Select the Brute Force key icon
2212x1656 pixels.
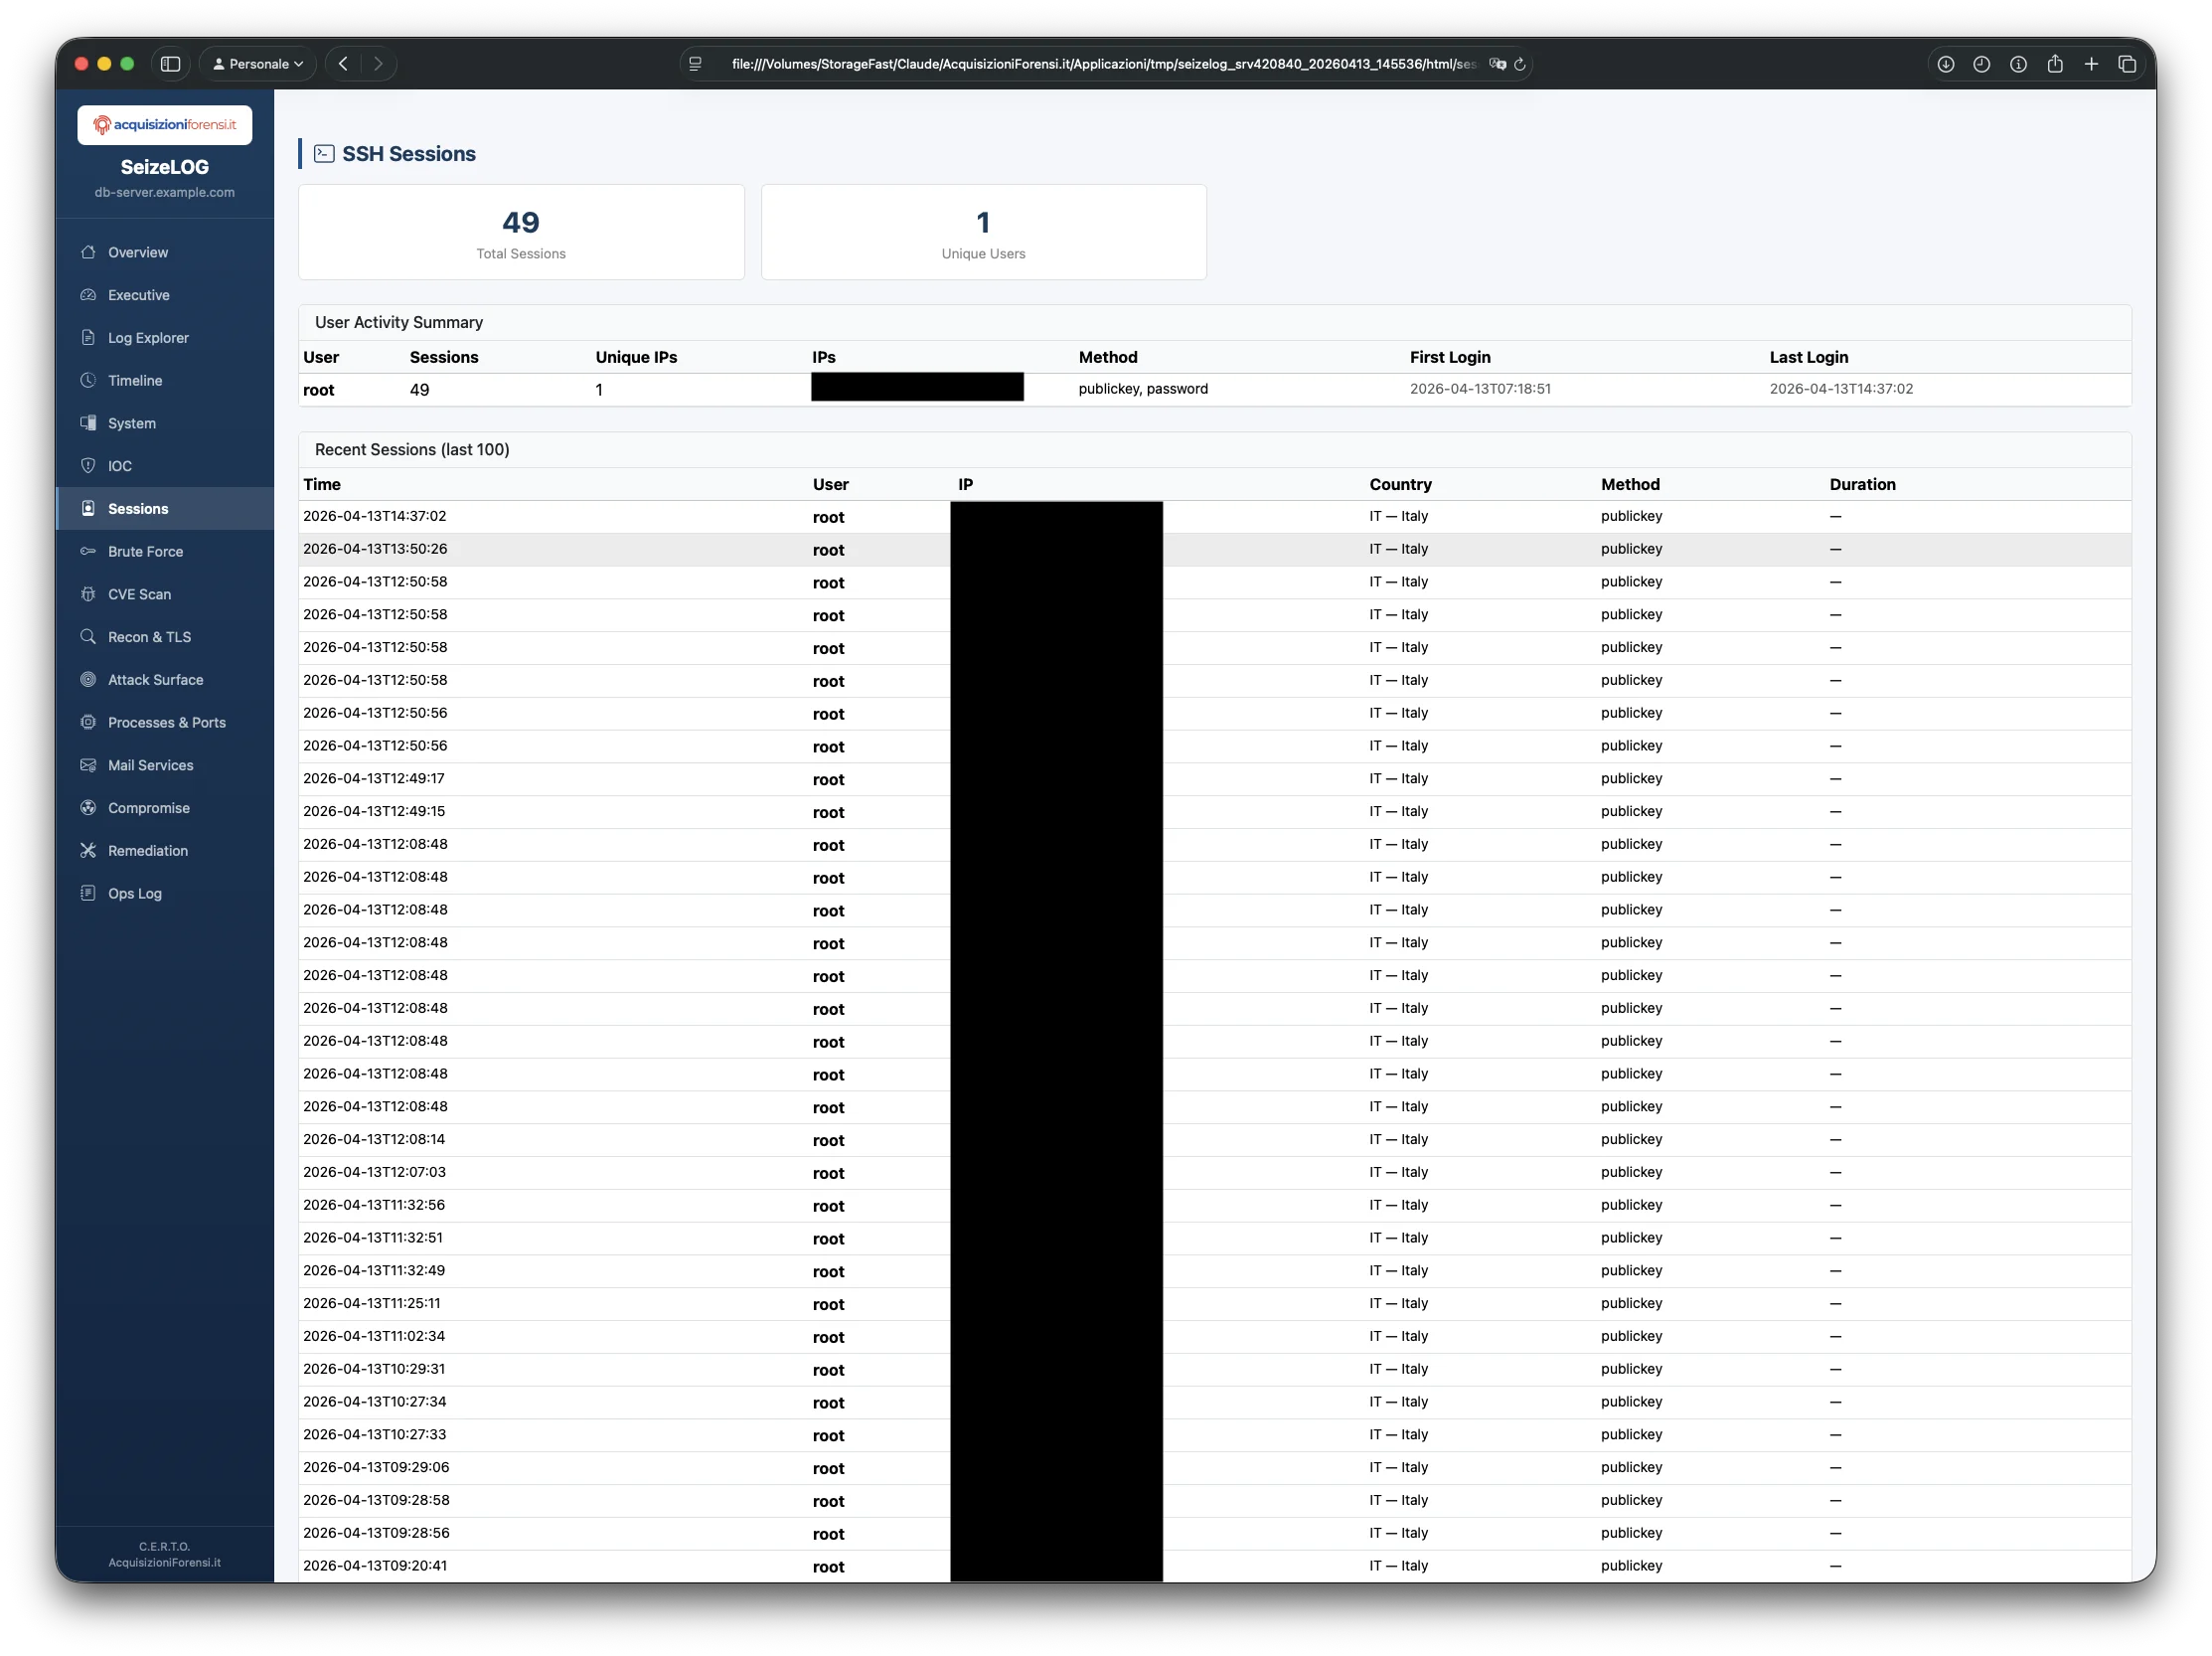pos(88,551)
